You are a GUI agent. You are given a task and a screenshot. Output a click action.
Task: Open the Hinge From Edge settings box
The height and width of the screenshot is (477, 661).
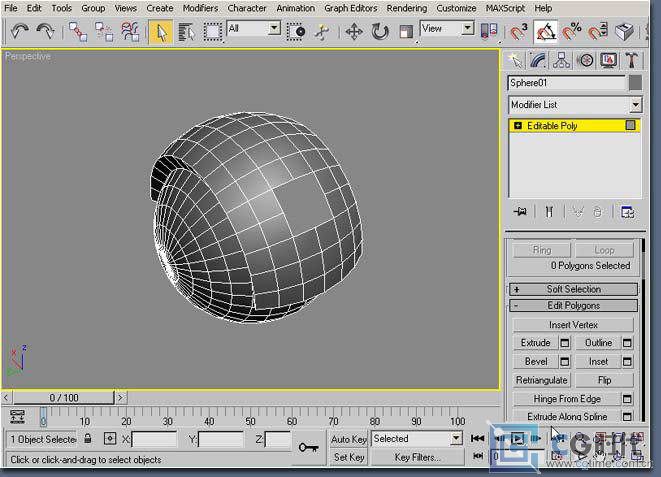pyautogui.click(x=627, y=399)
